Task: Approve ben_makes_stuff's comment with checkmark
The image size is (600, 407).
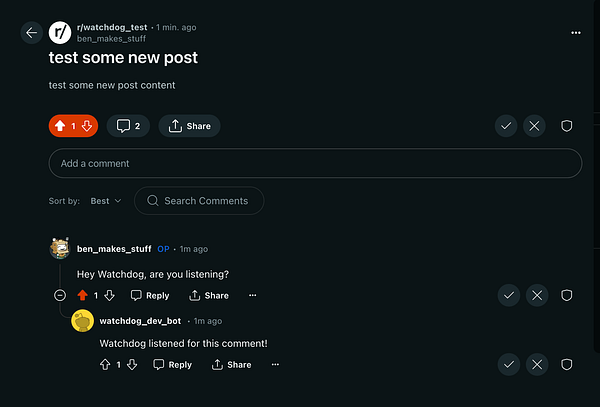Action: point(509,295)
